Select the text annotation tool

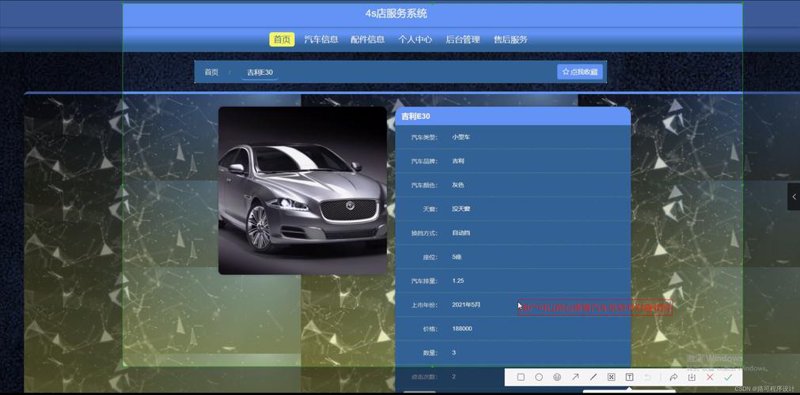pyautogui.click(x=630, y=377)
